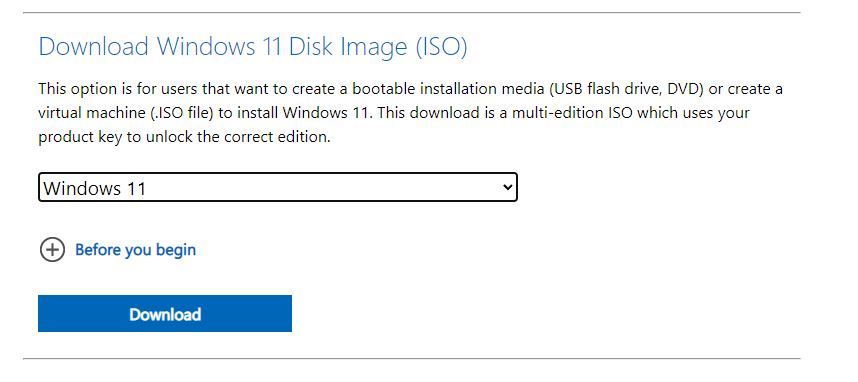Select the Windows 11 text in combo box
The width and height of the screenshot is (858, 382).
[x=95, y=188]
